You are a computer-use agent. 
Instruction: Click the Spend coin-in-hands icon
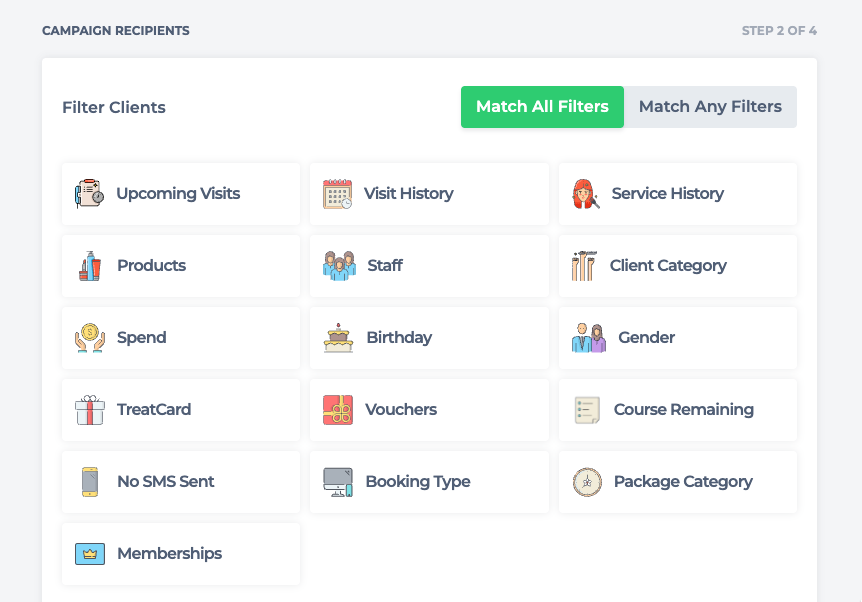tap(90, 337)
